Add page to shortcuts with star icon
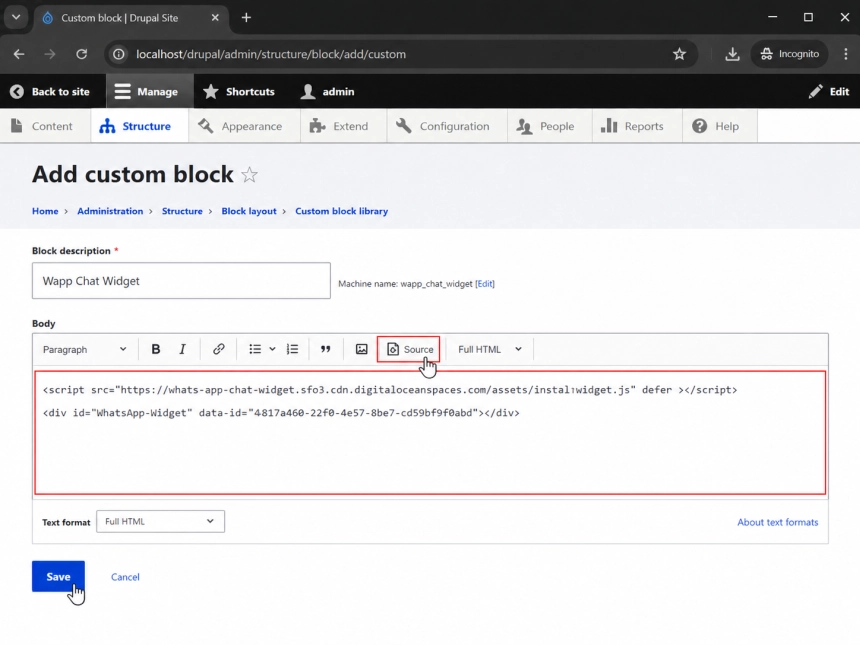 tap(250, 175)
